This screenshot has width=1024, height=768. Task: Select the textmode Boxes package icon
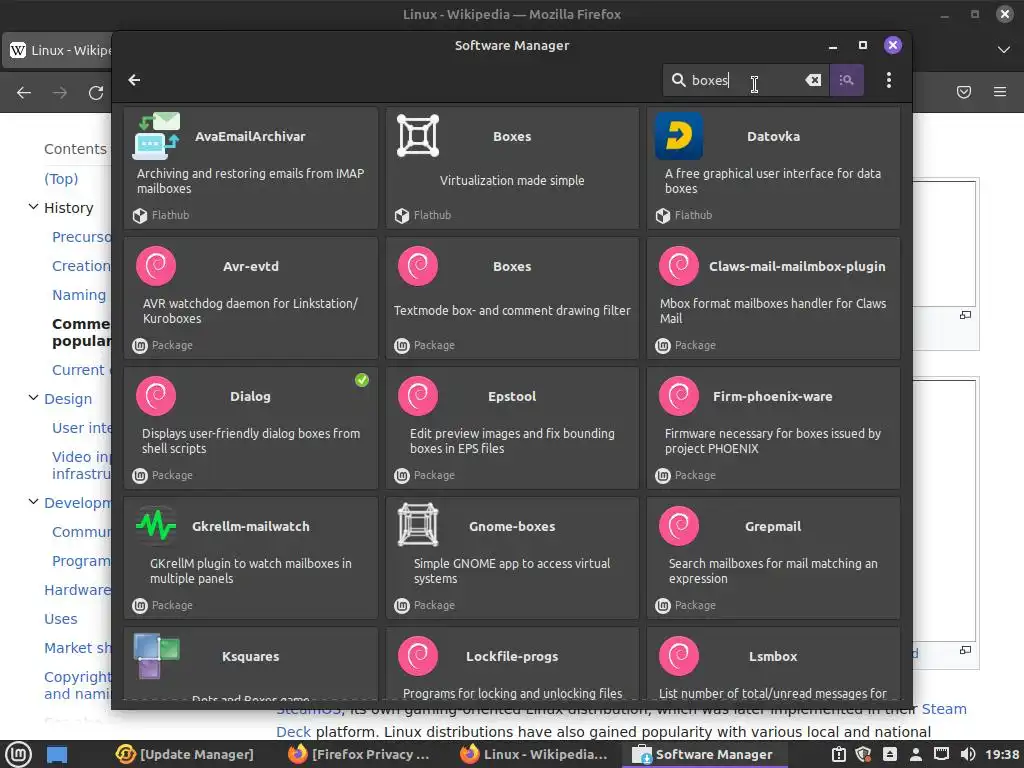(x=418, y=266)
